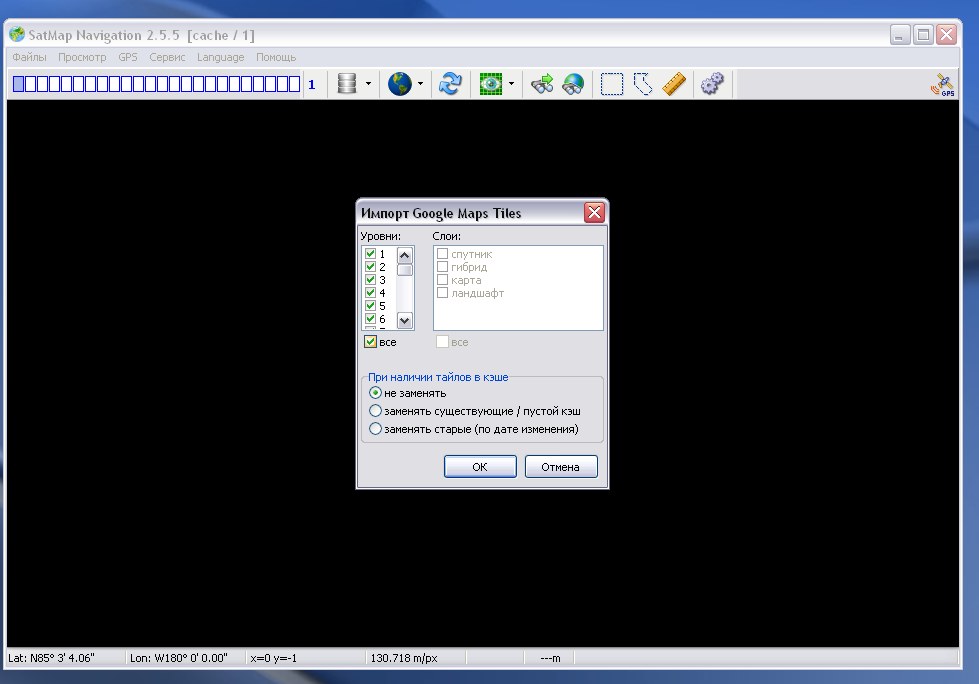Open the Сервис menu

click(167, 57)
